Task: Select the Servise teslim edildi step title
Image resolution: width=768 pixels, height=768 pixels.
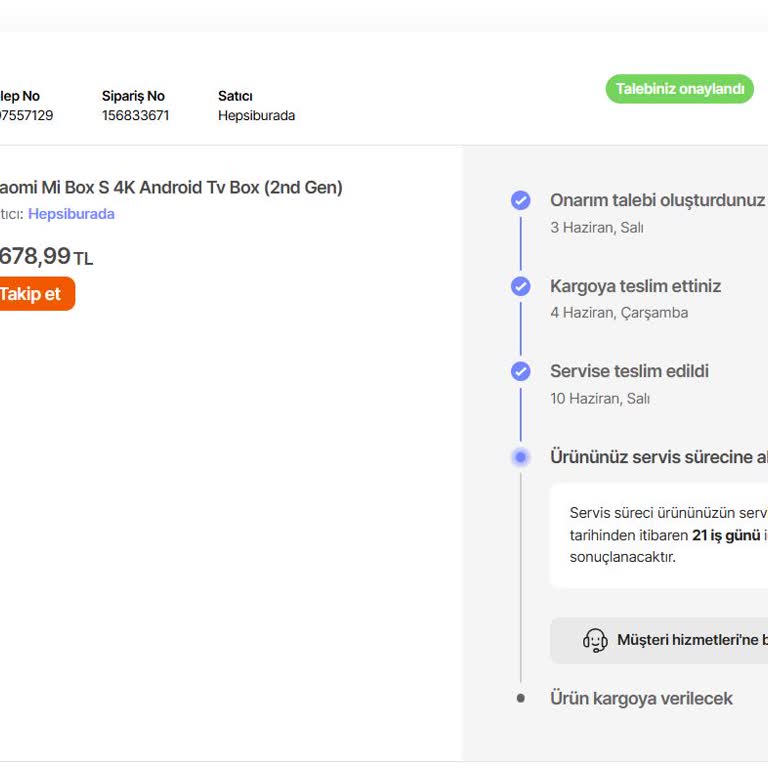Action: (x=629, y=371)
